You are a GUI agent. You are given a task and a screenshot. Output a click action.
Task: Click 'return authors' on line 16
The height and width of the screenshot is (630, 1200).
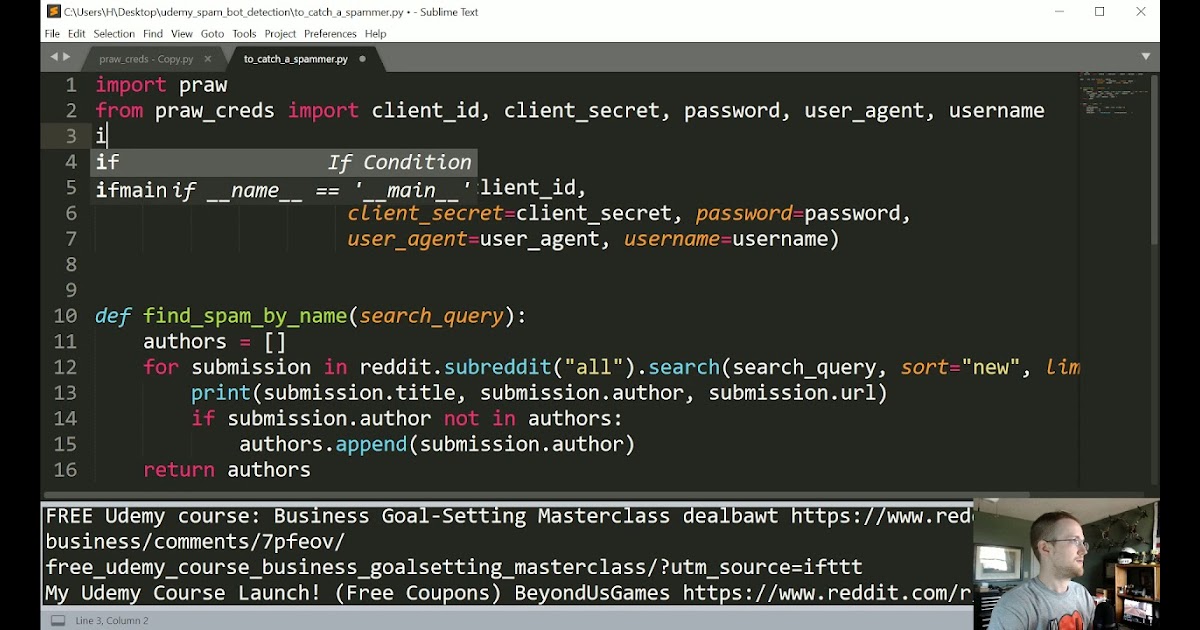(x=227, y=470)
